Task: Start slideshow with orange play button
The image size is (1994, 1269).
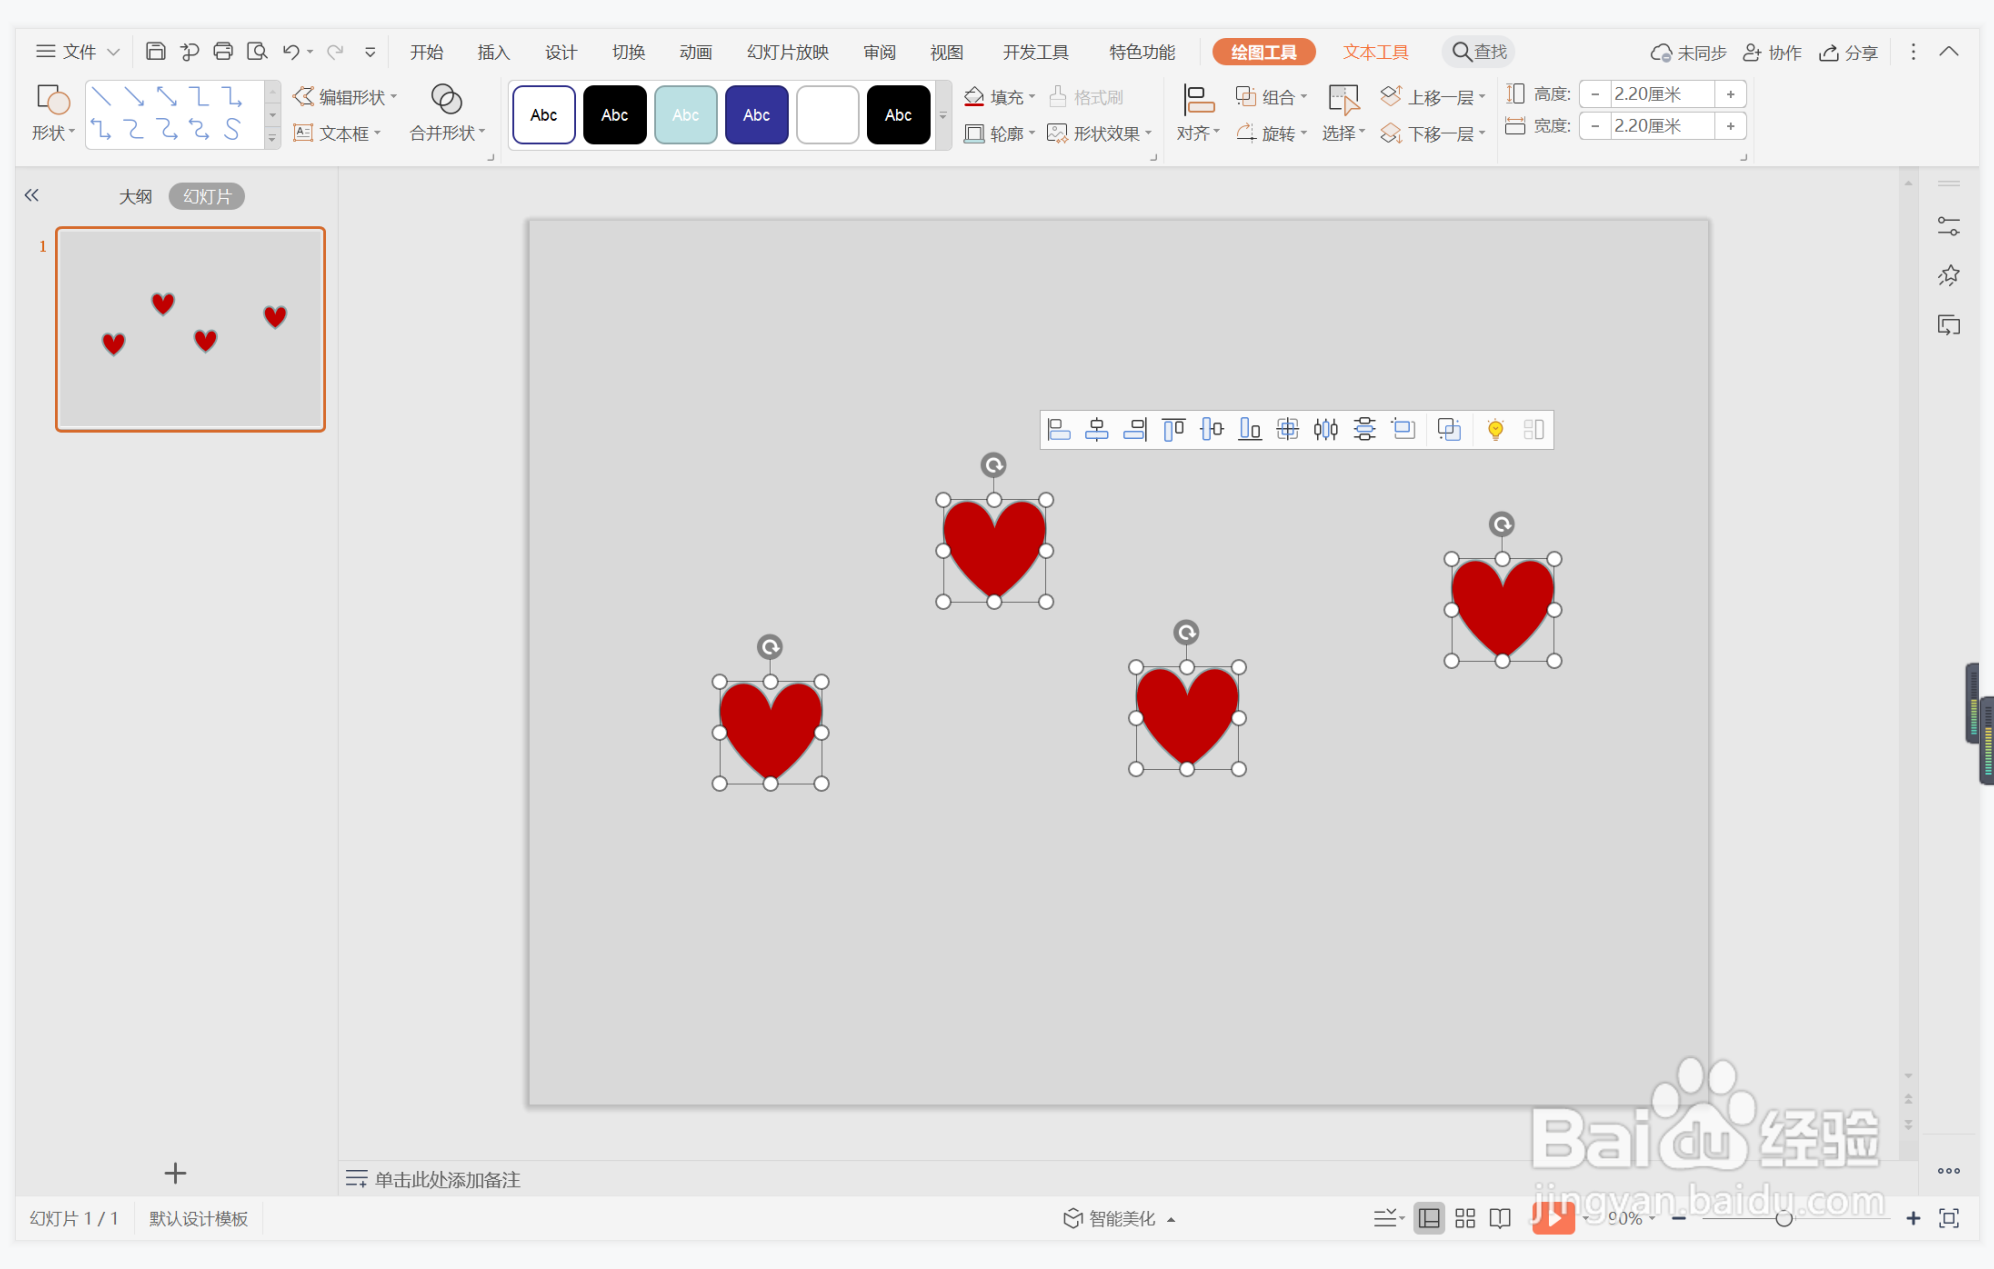Action: (x=1552, y=1218)
